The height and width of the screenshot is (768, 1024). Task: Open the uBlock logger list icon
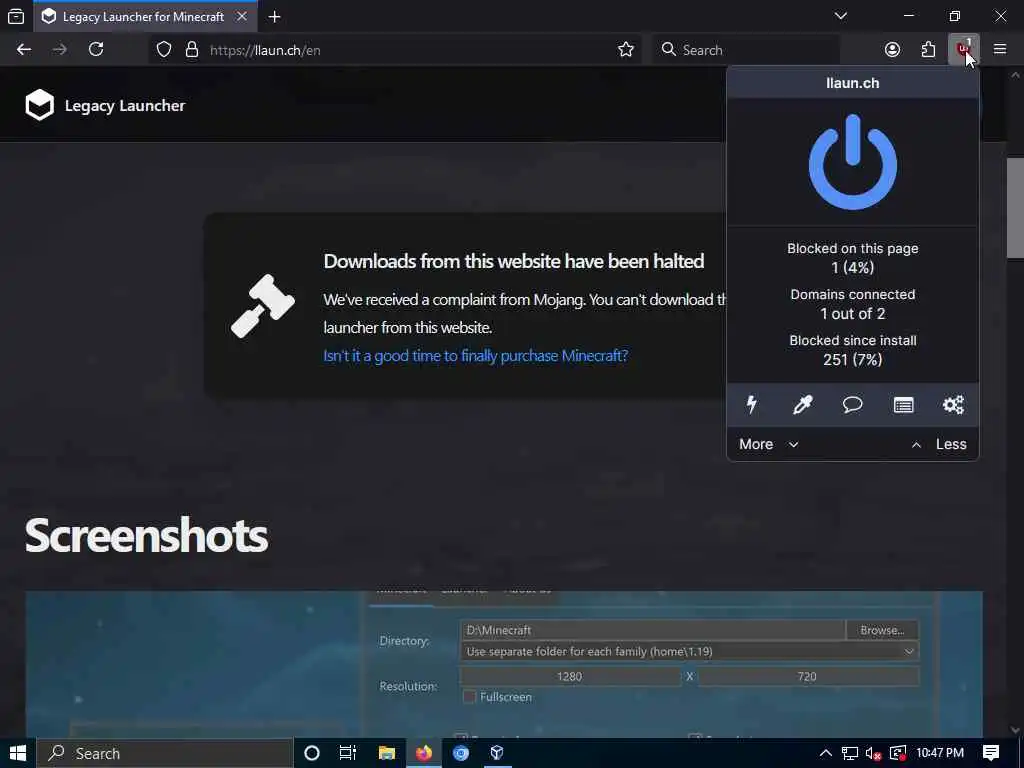[903, 405]
